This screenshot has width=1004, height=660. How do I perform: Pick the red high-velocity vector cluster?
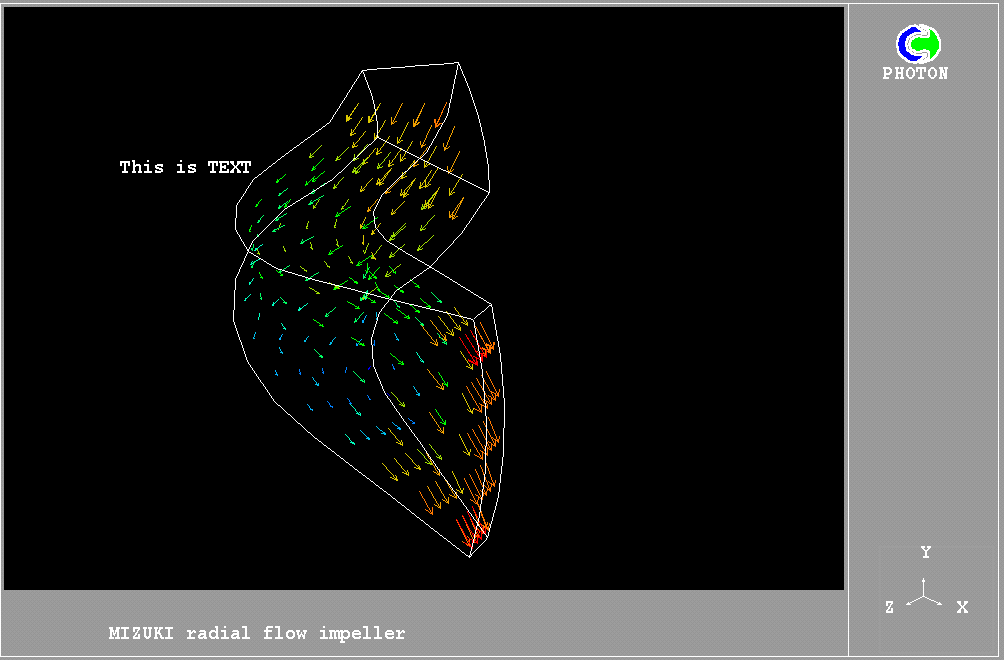pos(480,351)
